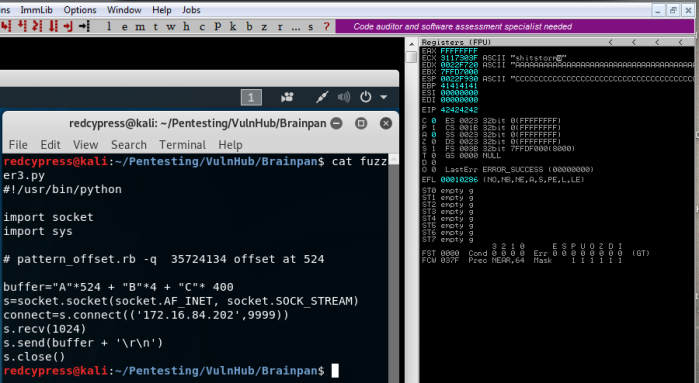Image resolution: width=699 pixels, height=383 pixels.
Task: Click the Go to address arrow icon
Action: coord(84,26)
